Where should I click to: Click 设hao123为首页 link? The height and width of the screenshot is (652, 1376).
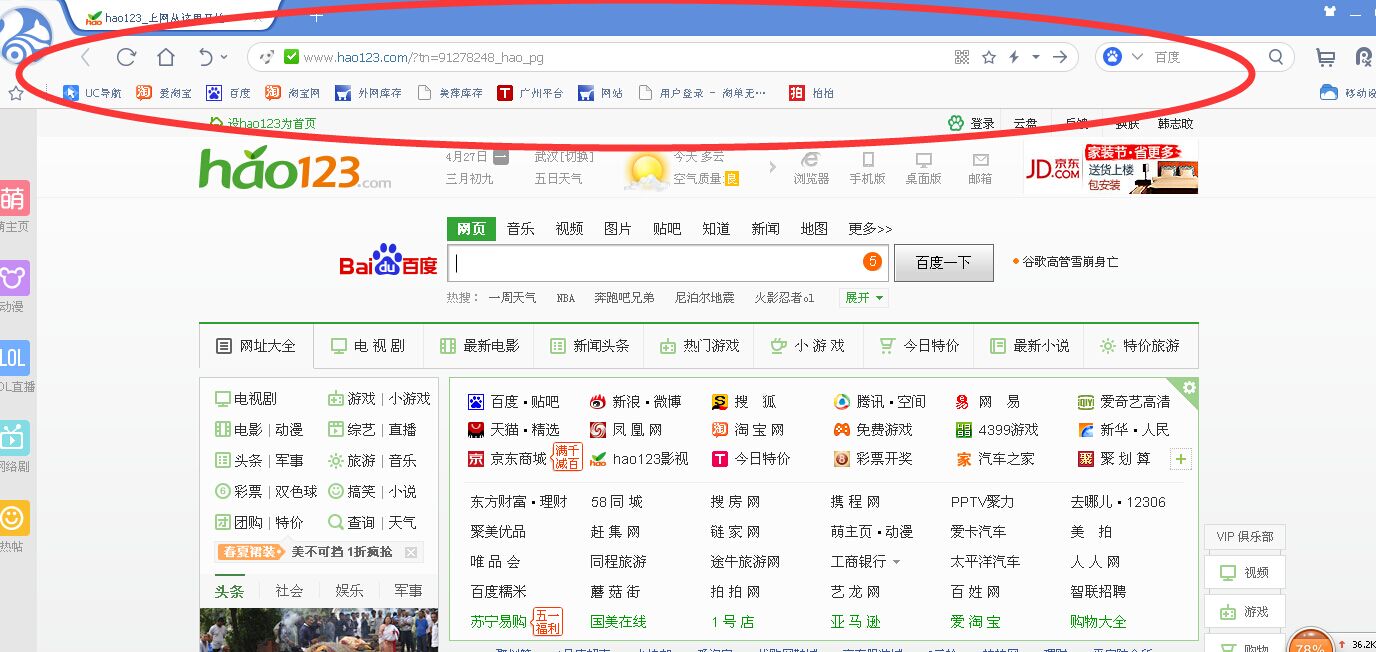pyautogui.click(x=262, y=123)
